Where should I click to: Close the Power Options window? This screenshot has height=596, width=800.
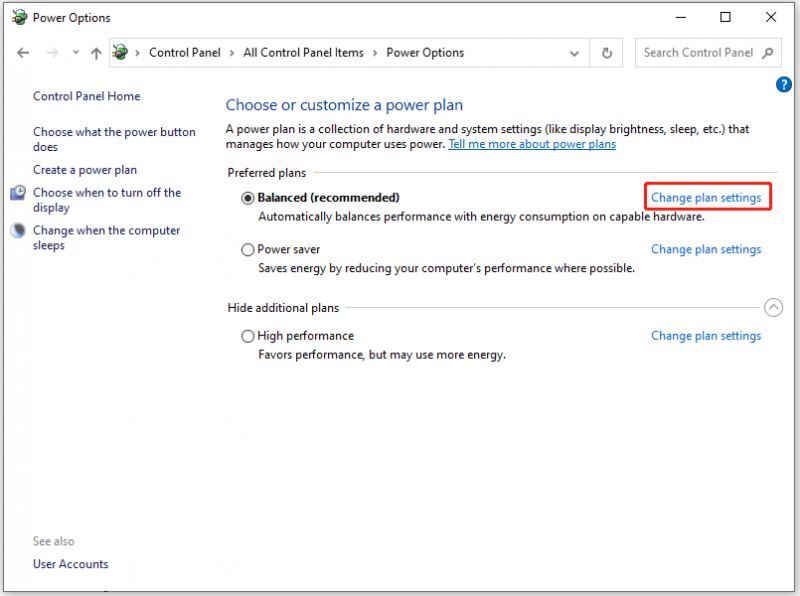771,17
